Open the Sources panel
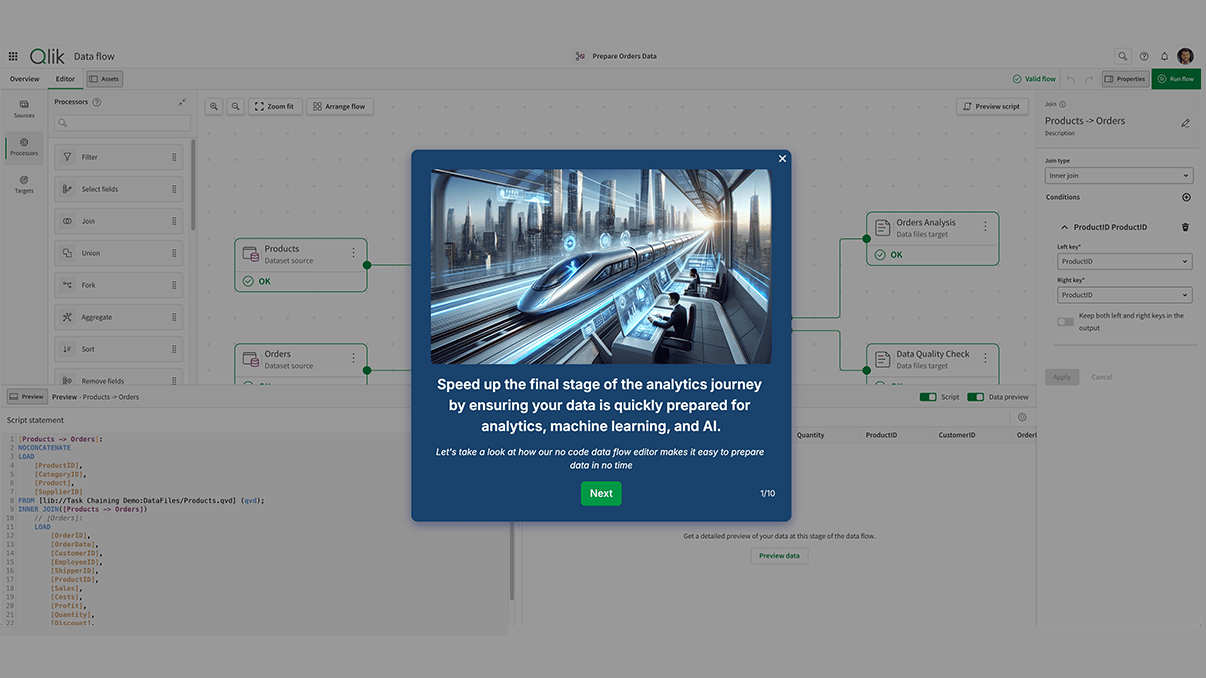This screenshot has height=678, width=1206. [x=23, y=108]
